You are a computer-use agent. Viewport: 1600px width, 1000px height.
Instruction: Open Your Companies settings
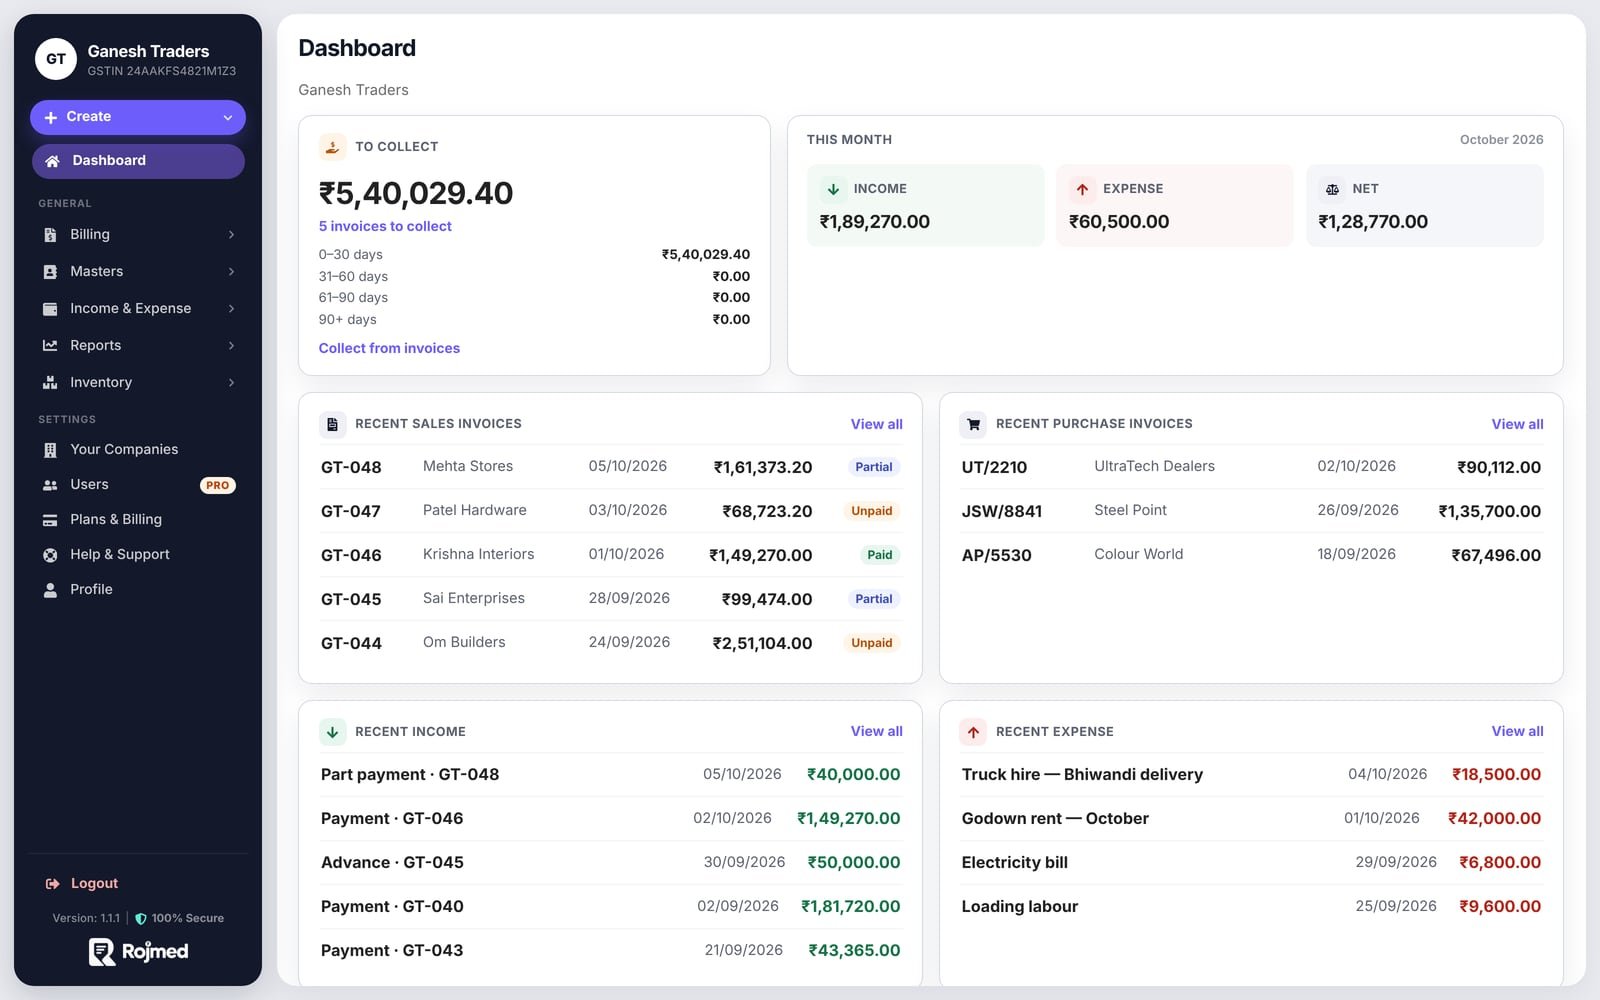coord(138,450)
